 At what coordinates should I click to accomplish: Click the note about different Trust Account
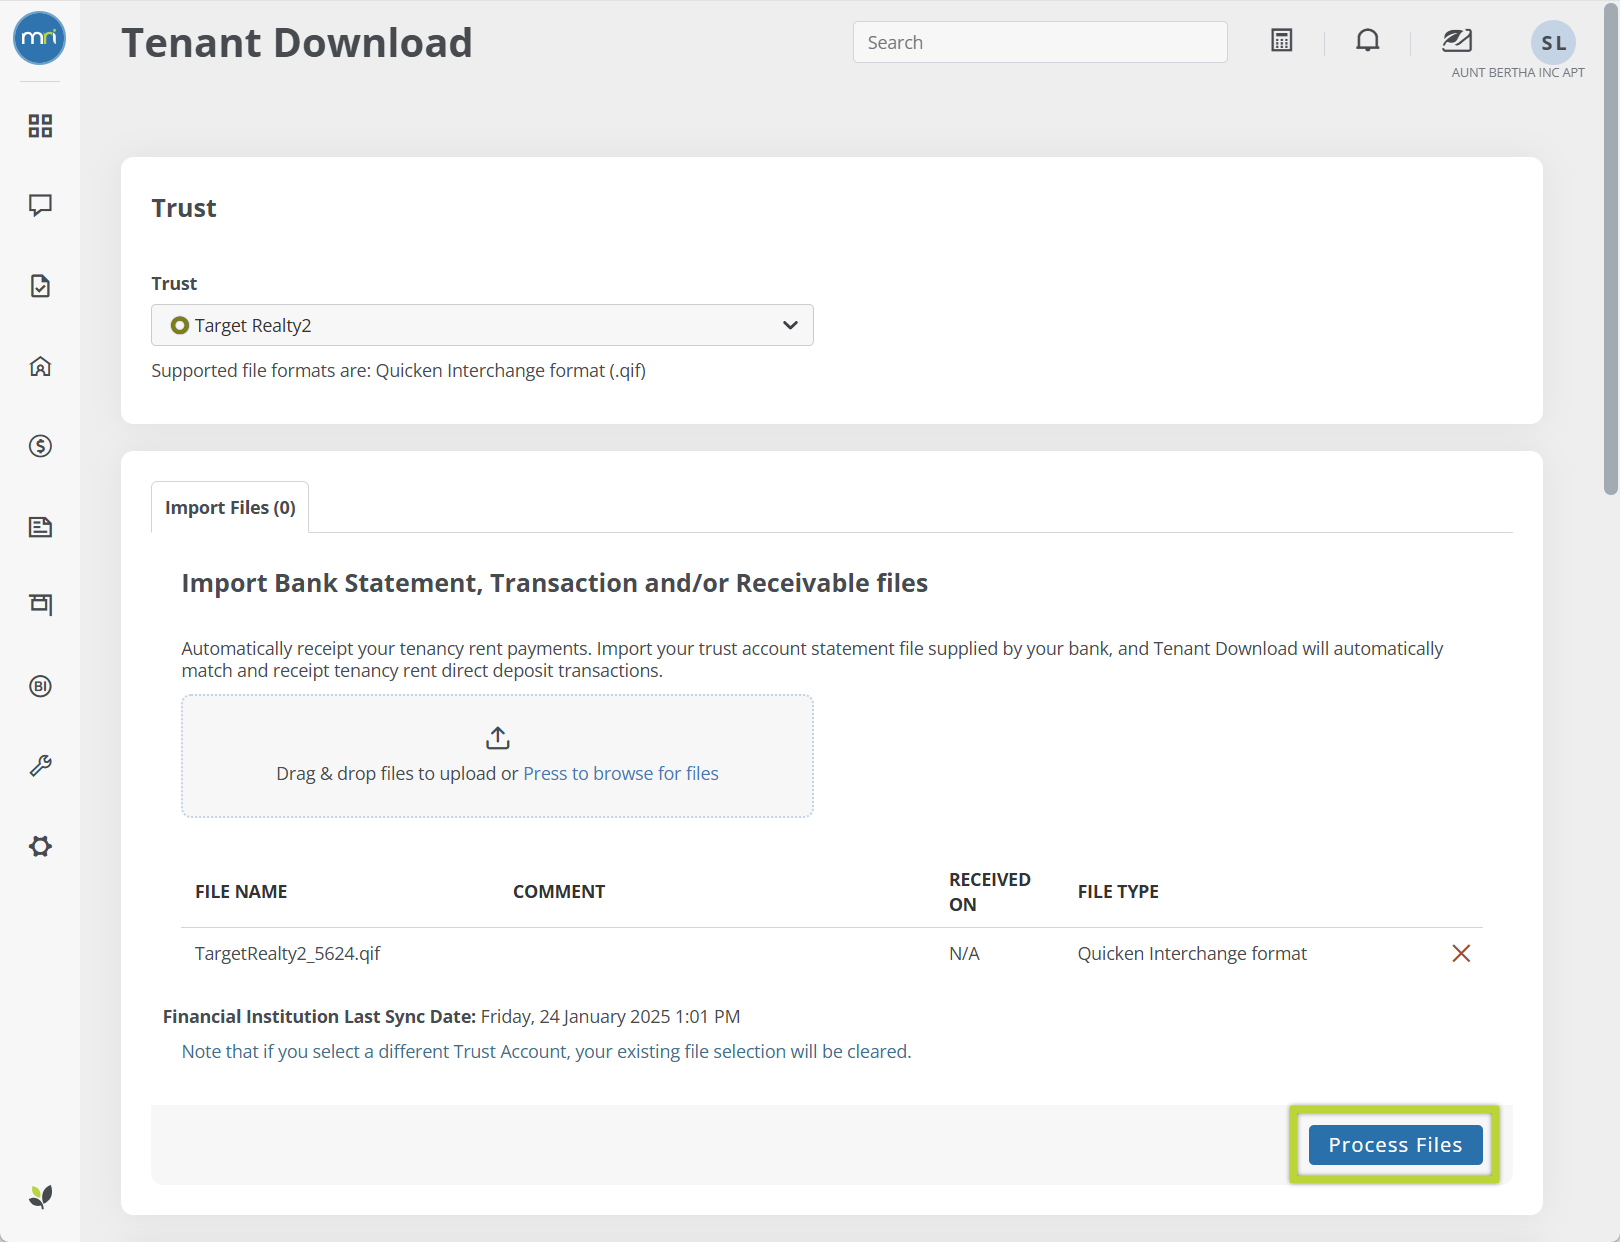point(546,1052)
